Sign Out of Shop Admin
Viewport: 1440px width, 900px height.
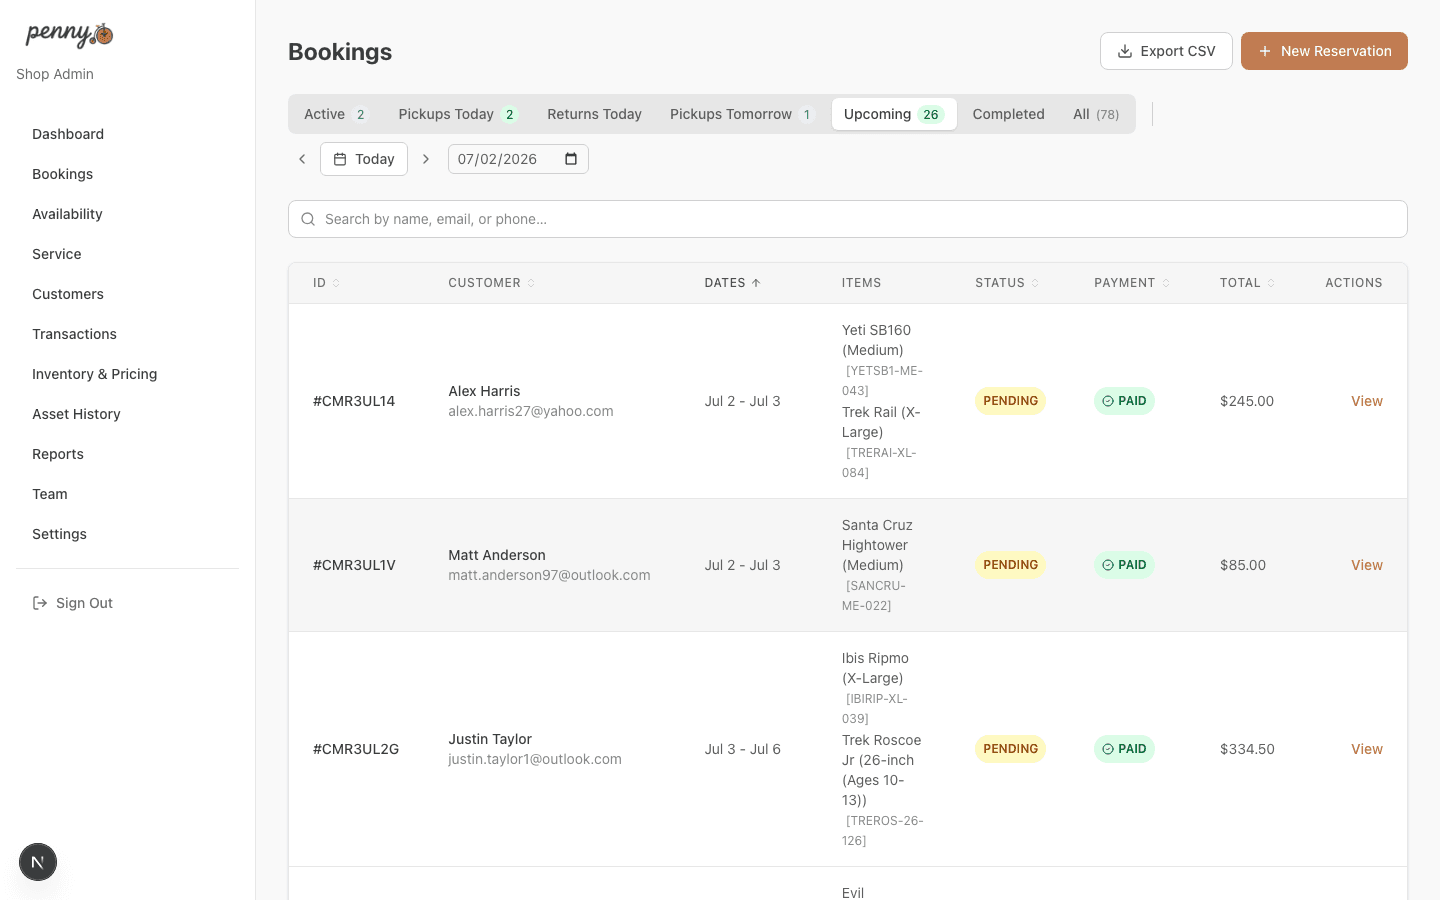coord(73,603)
